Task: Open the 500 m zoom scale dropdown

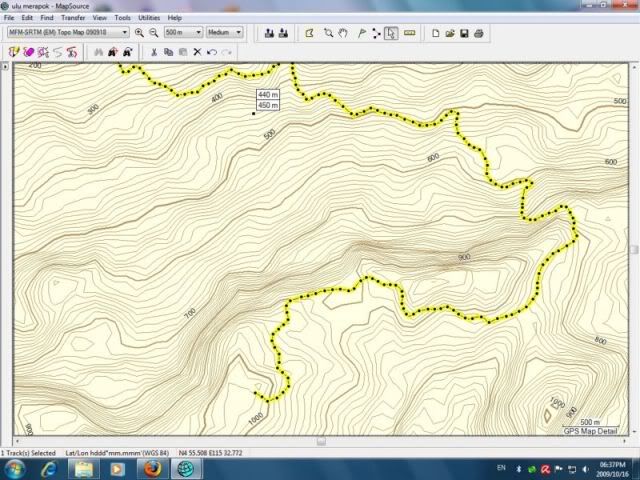Action: [198, 33]
